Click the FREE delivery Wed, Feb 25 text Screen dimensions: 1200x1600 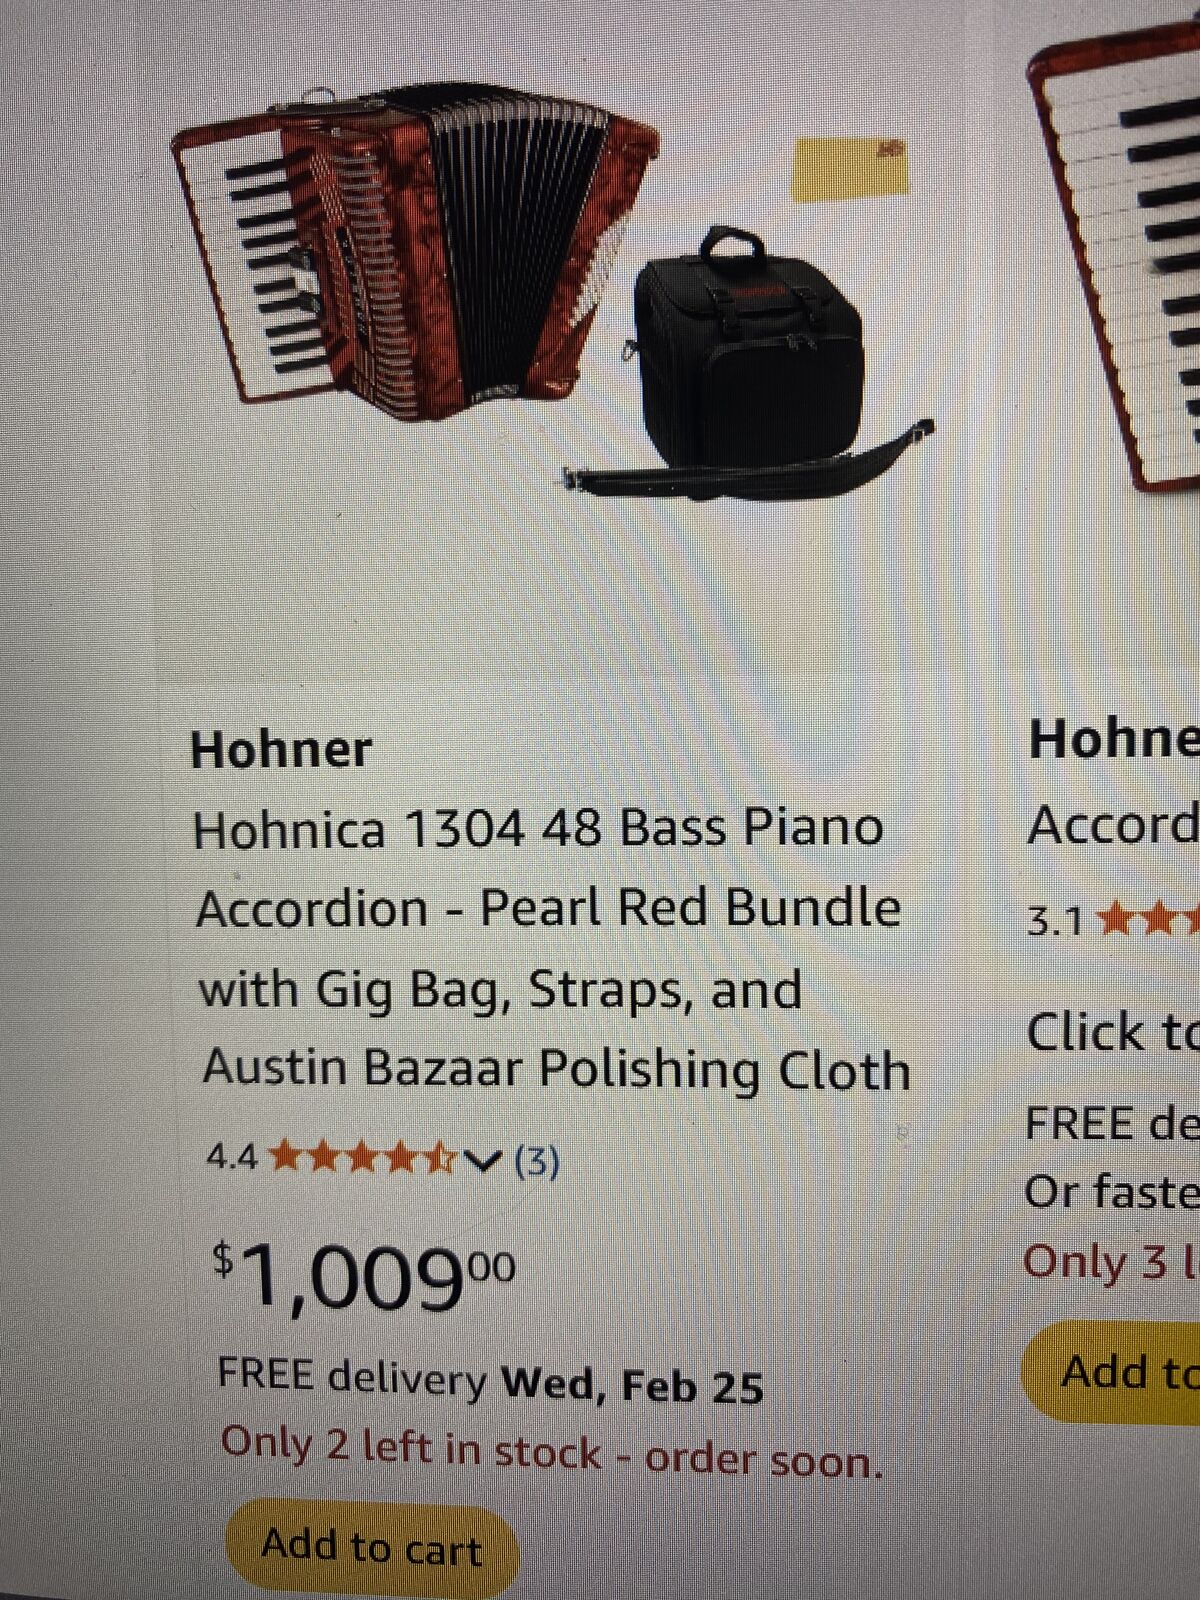pos(490,1381)
